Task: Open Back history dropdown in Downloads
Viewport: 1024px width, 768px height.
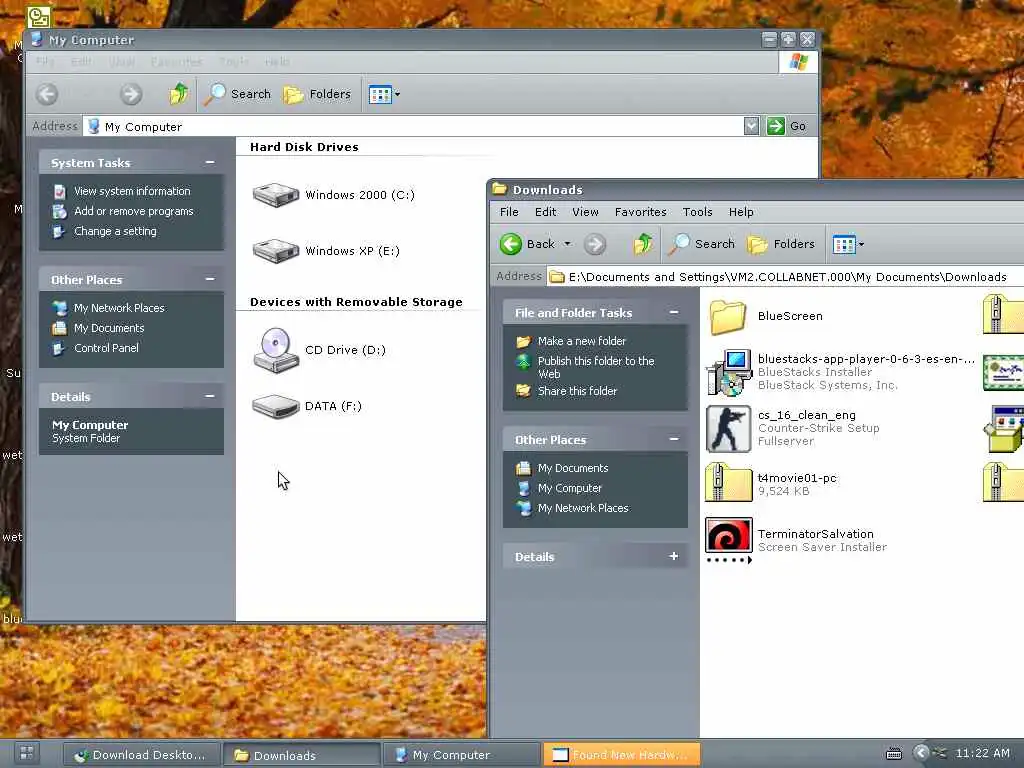Action: pos(568,244)
